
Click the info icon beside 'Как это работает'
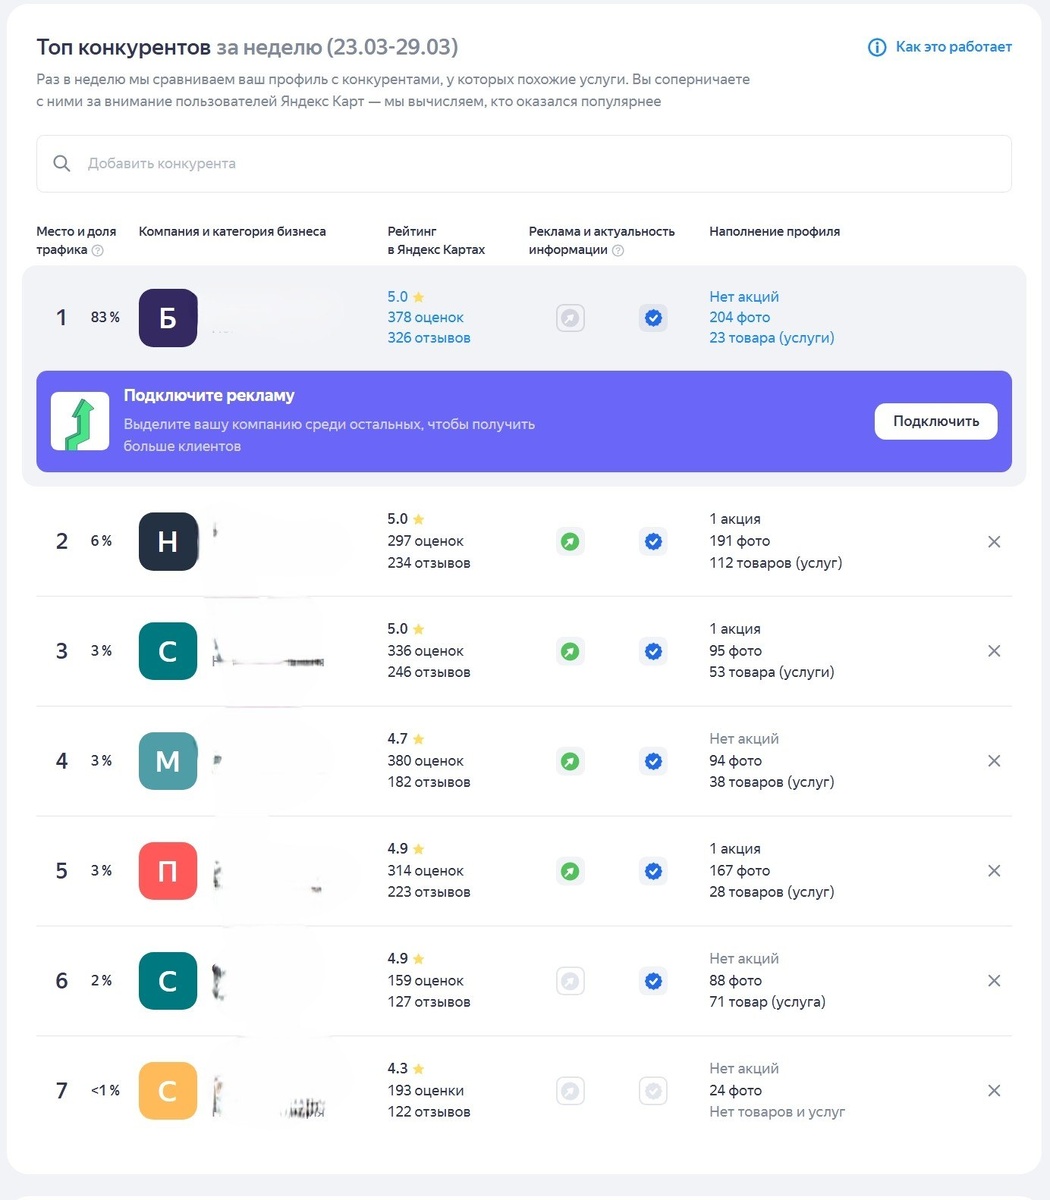pyautogui.click(x=877, y=48)
